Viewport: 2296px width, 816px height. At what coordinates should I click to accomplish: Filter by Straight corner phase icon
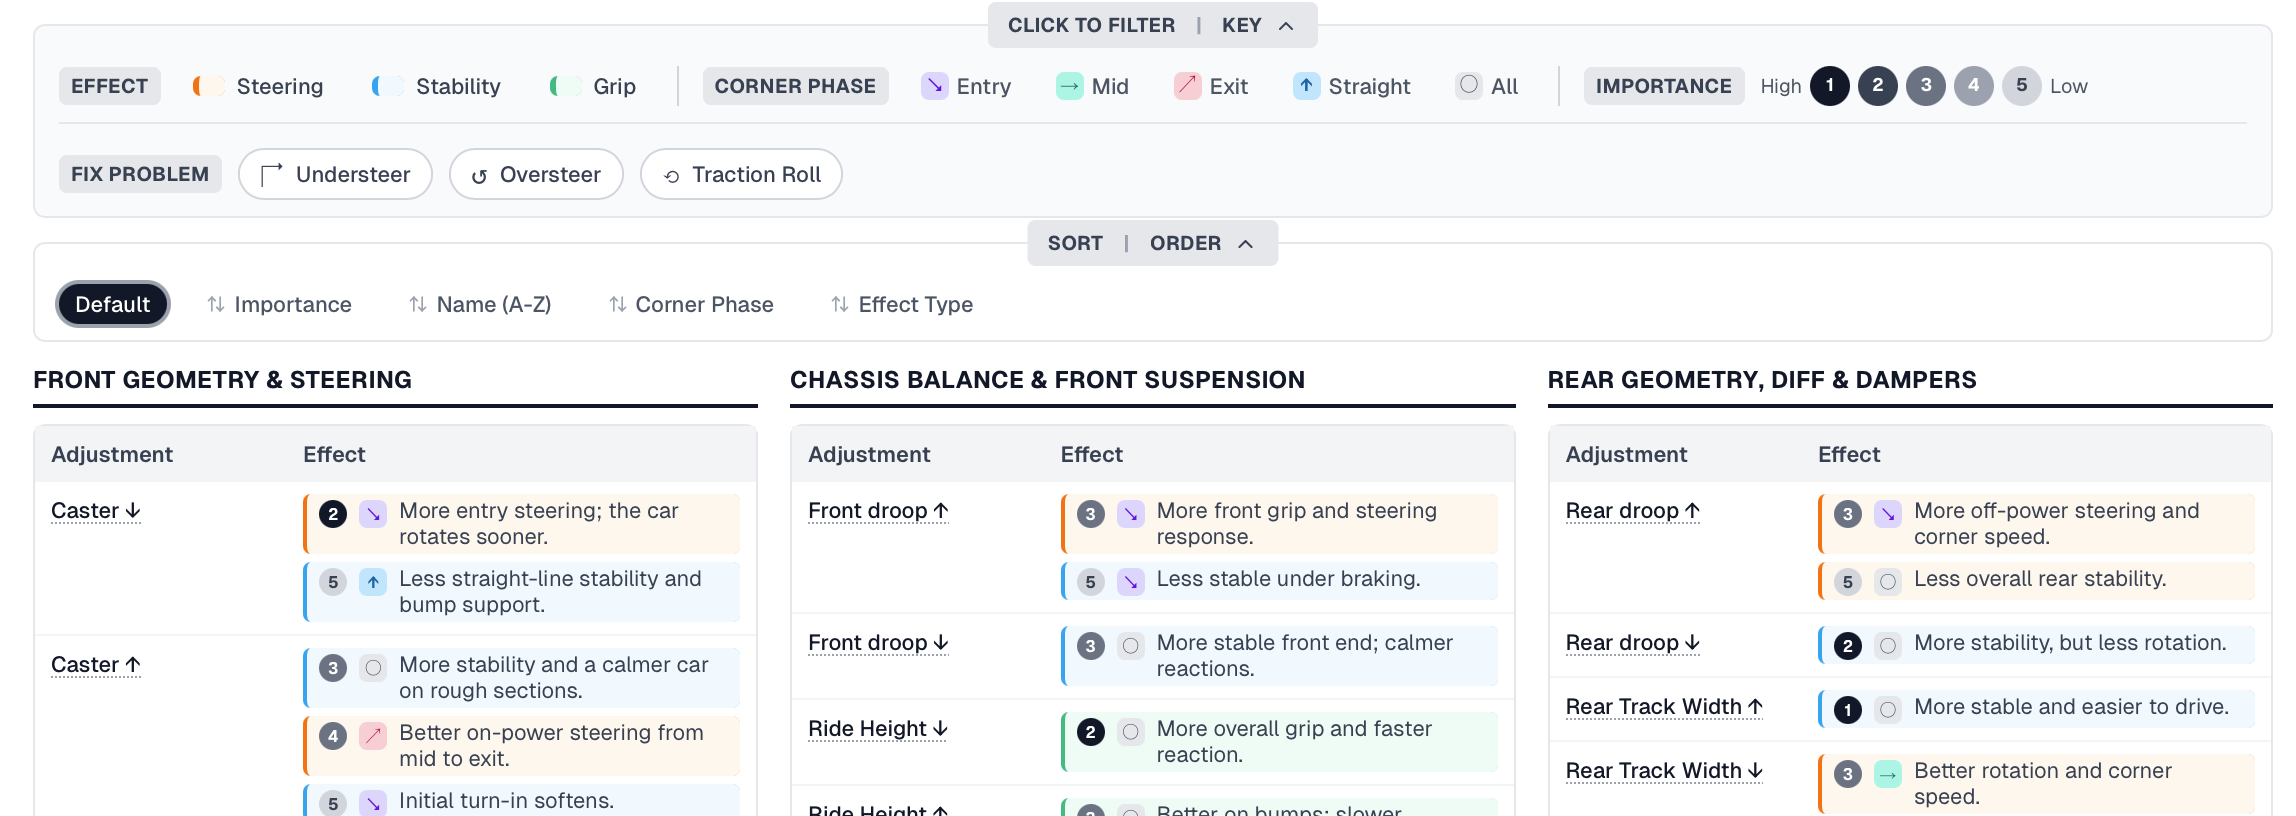[1306, 86]
